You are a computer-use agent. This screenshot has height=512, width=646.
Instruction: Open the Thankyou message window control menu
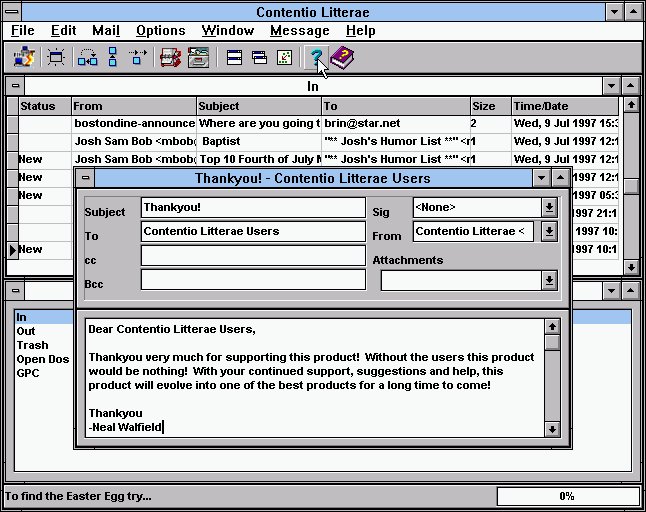[86, 178]
